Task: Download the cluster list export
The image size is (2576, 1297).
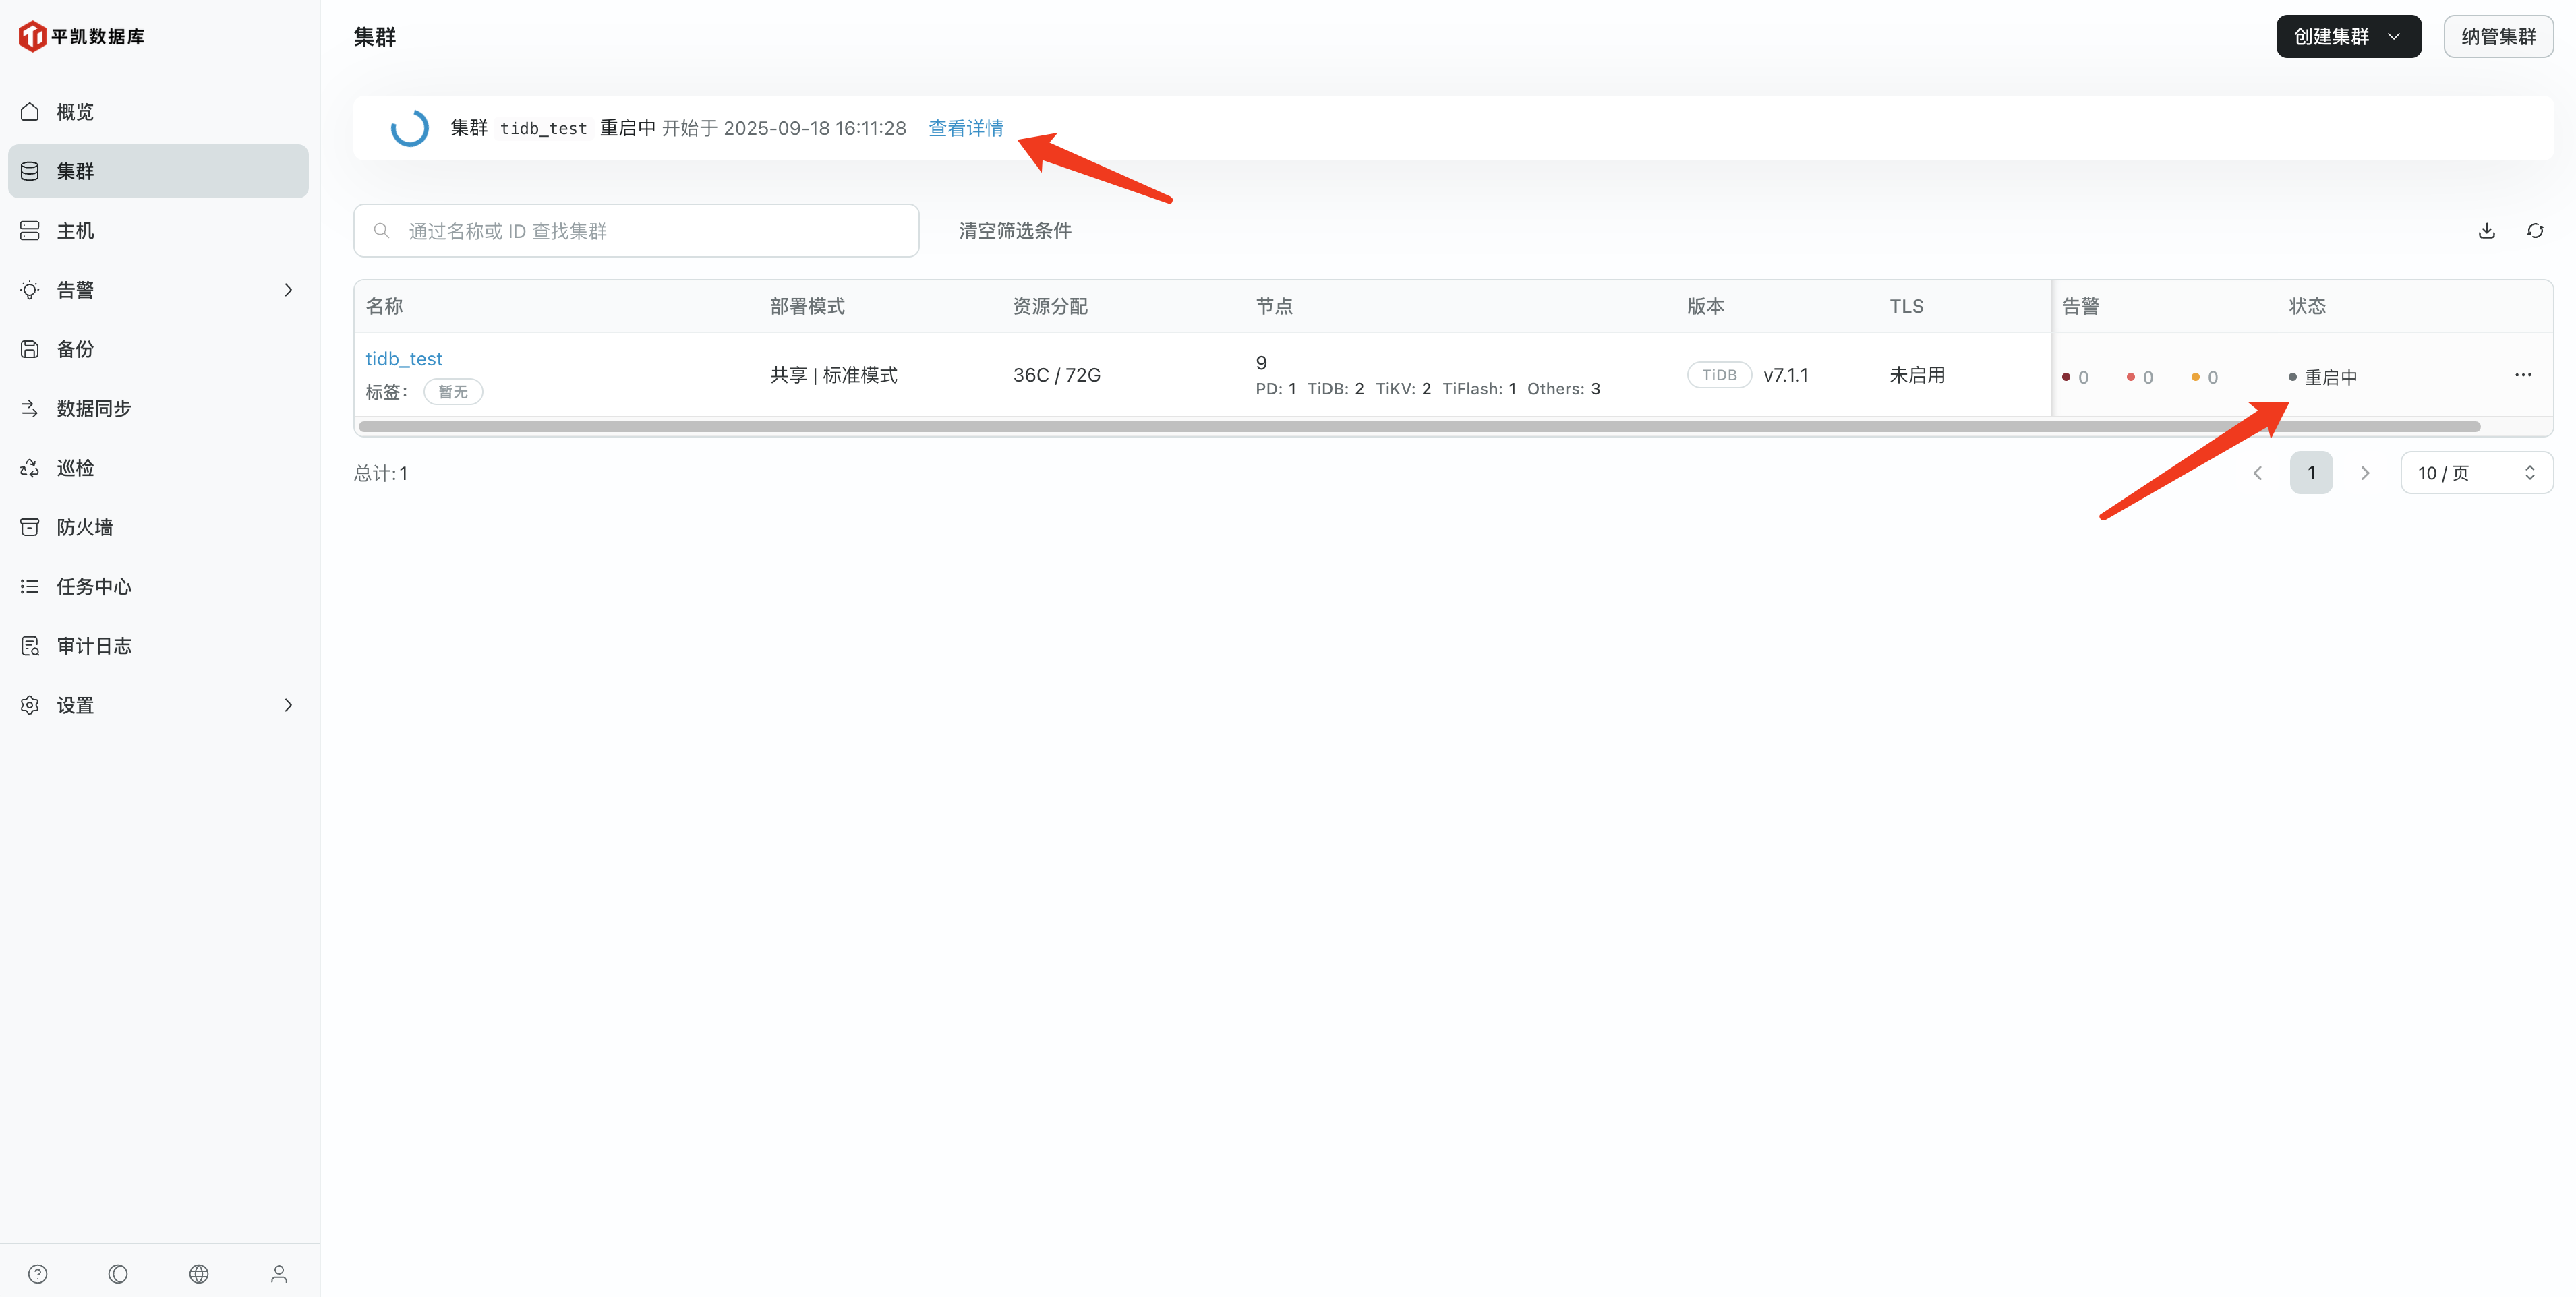Action: (2487, 230)
